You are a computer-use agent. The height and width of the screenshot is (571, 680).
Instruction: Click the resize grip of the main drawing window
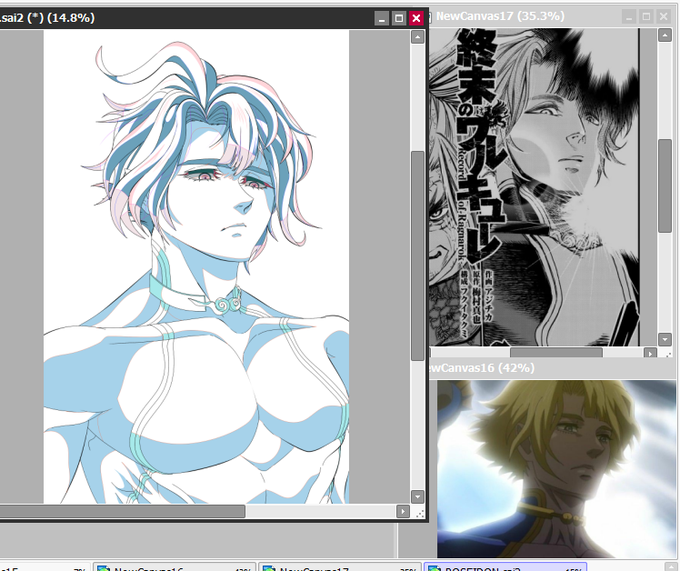click(x=419, y=513)
